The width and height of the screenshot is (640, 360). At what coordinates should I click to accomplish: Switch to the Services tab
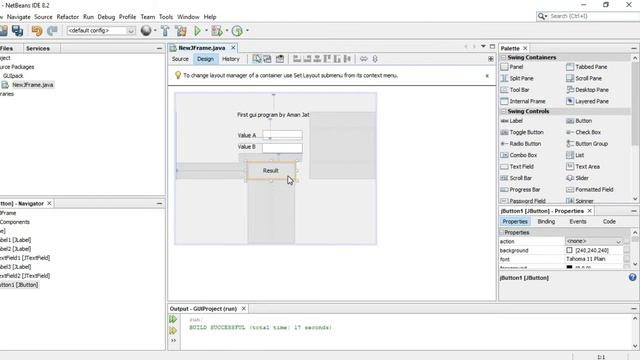[x=38, y=48]
